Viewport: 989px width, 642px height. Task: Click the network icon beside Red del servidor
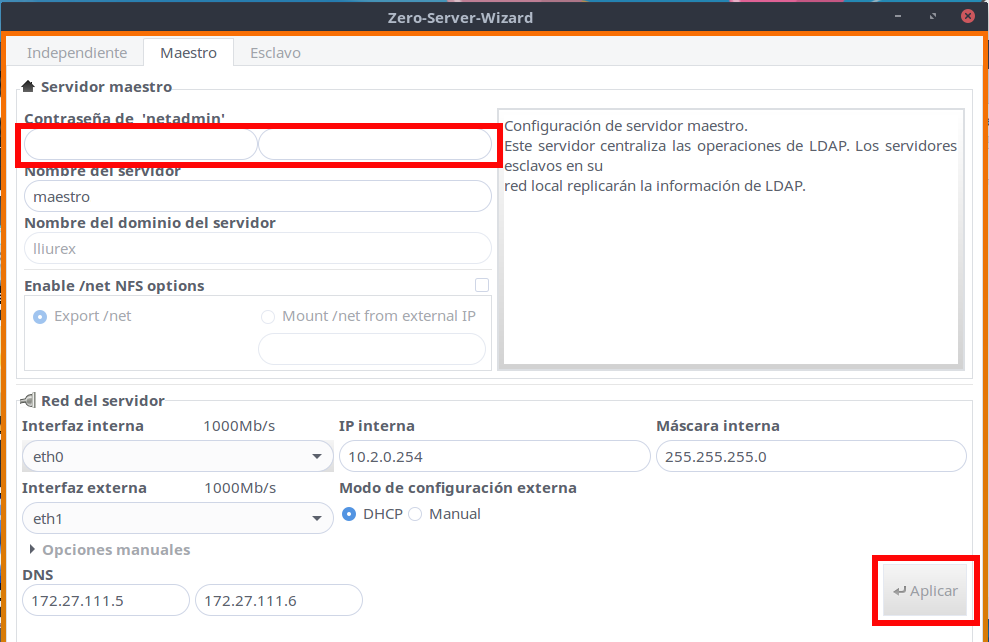(28, 401)
